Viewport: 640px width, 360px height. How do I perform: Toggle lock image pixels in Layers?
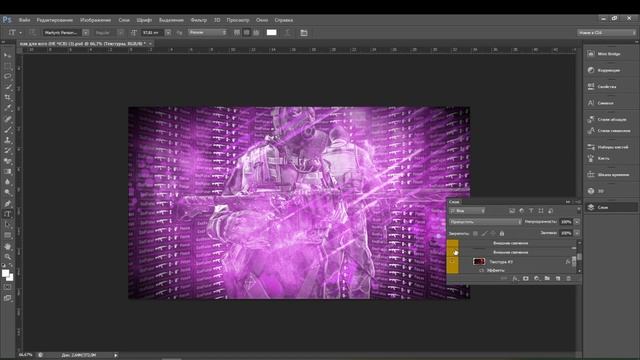484,233
